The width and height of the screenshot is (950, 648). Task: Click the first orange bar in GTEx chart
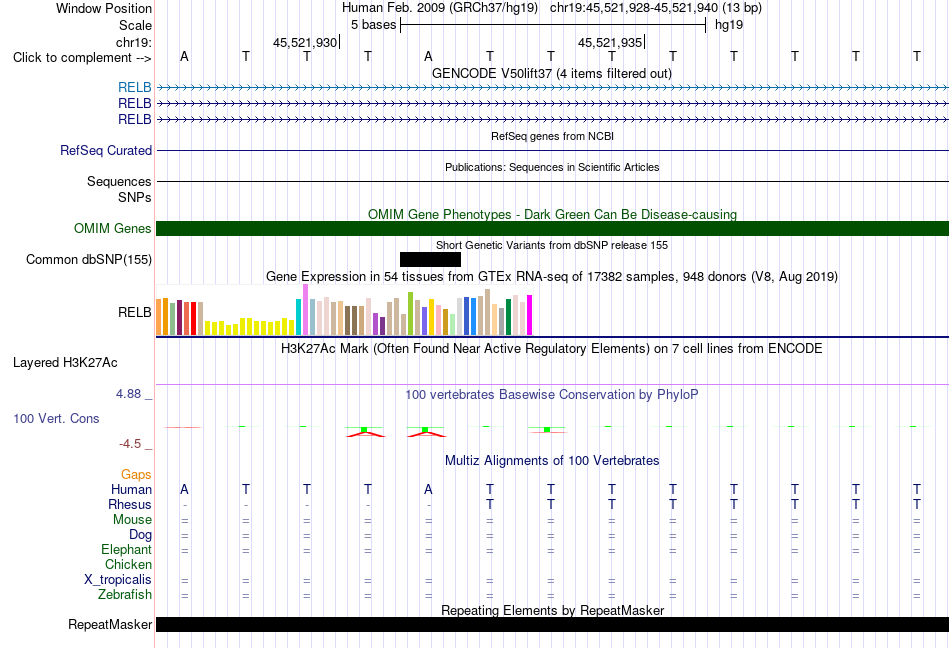159,317
